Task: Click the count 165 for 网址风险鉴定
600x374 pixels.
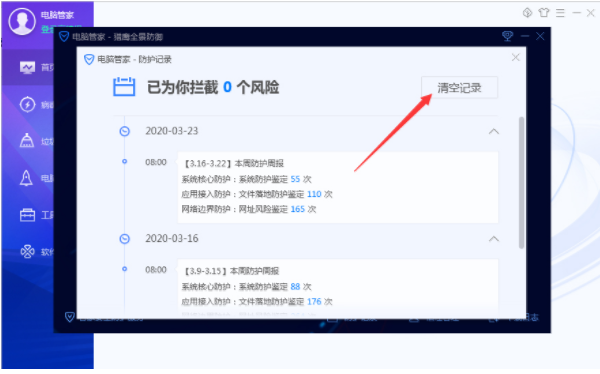Action: point(297,209)
